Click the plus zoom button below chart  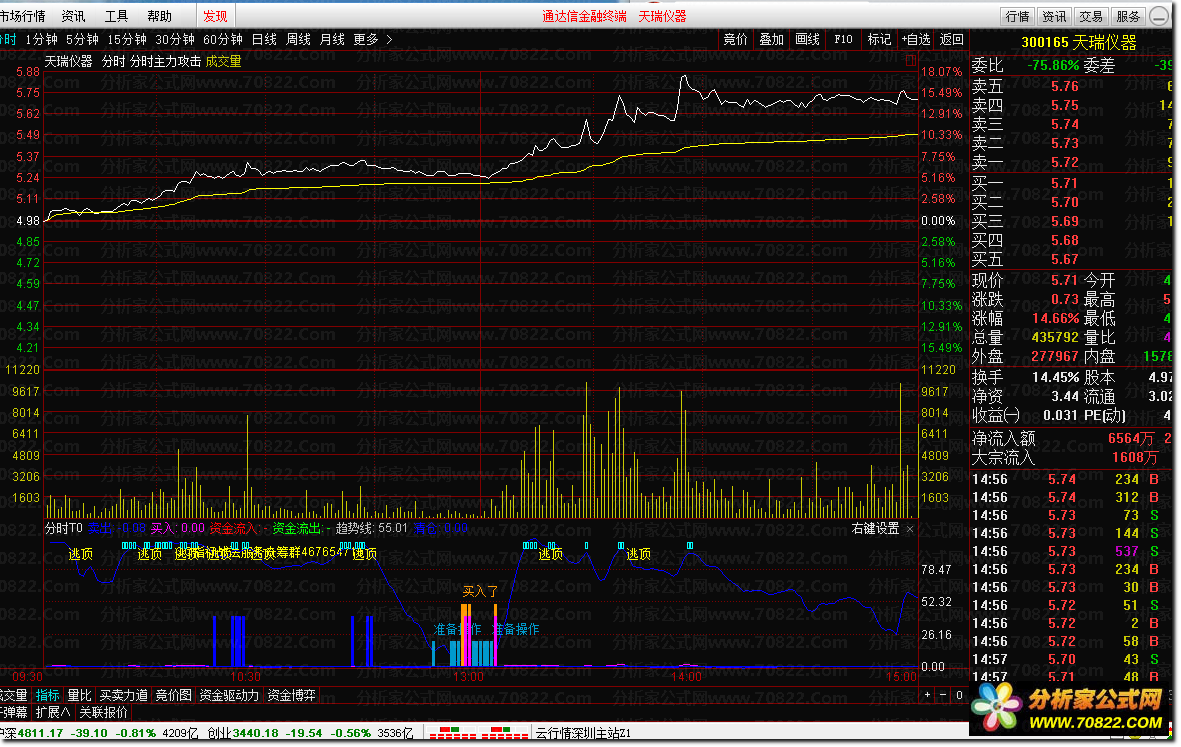tap(927, 695)
